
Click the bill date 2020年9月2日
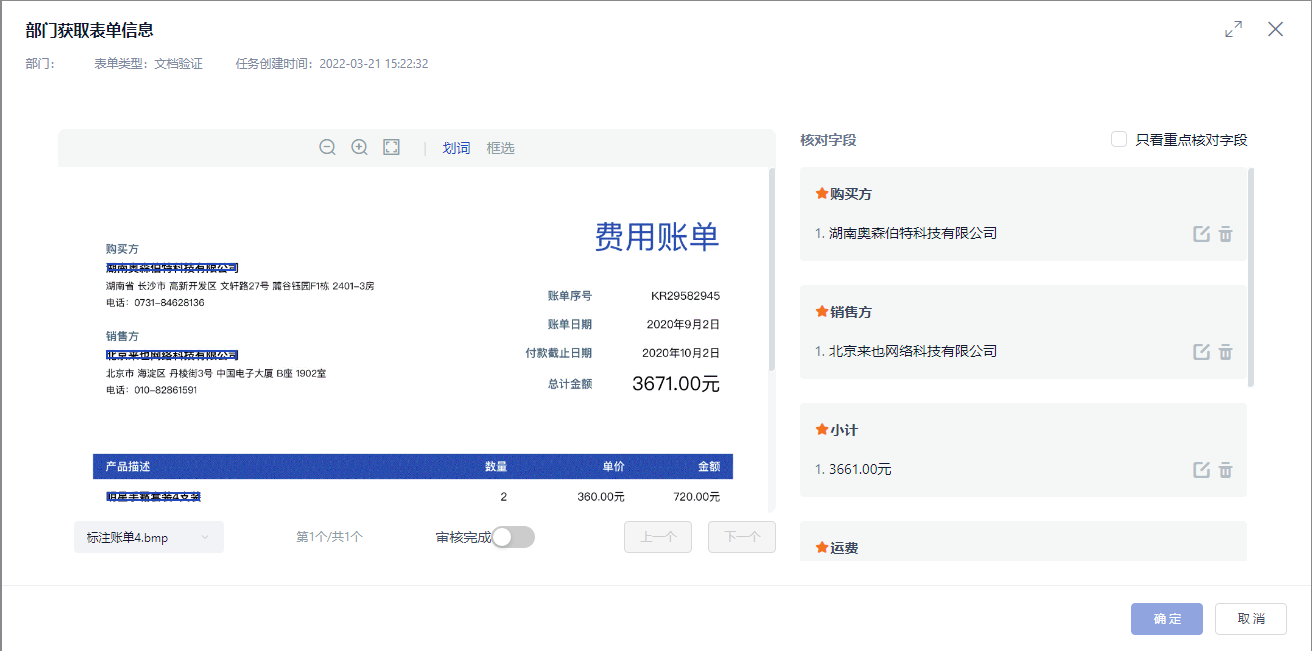[x=684, y=324]
